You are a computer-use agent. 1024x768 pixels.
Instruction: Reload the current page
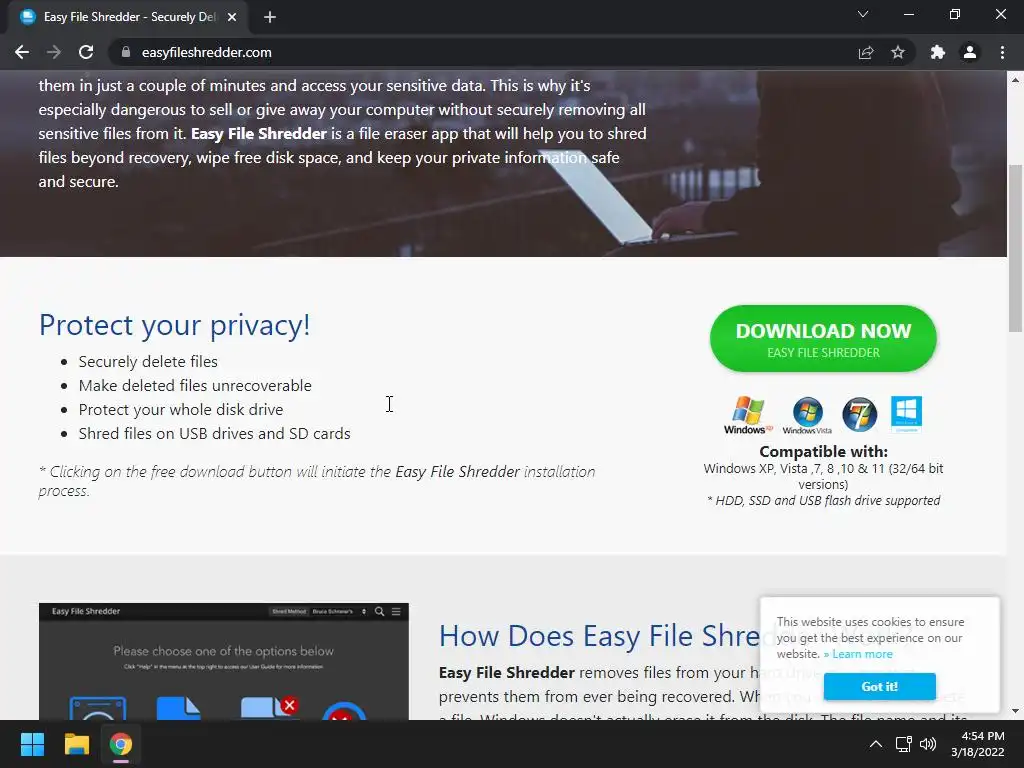click(x=86, y=52)
